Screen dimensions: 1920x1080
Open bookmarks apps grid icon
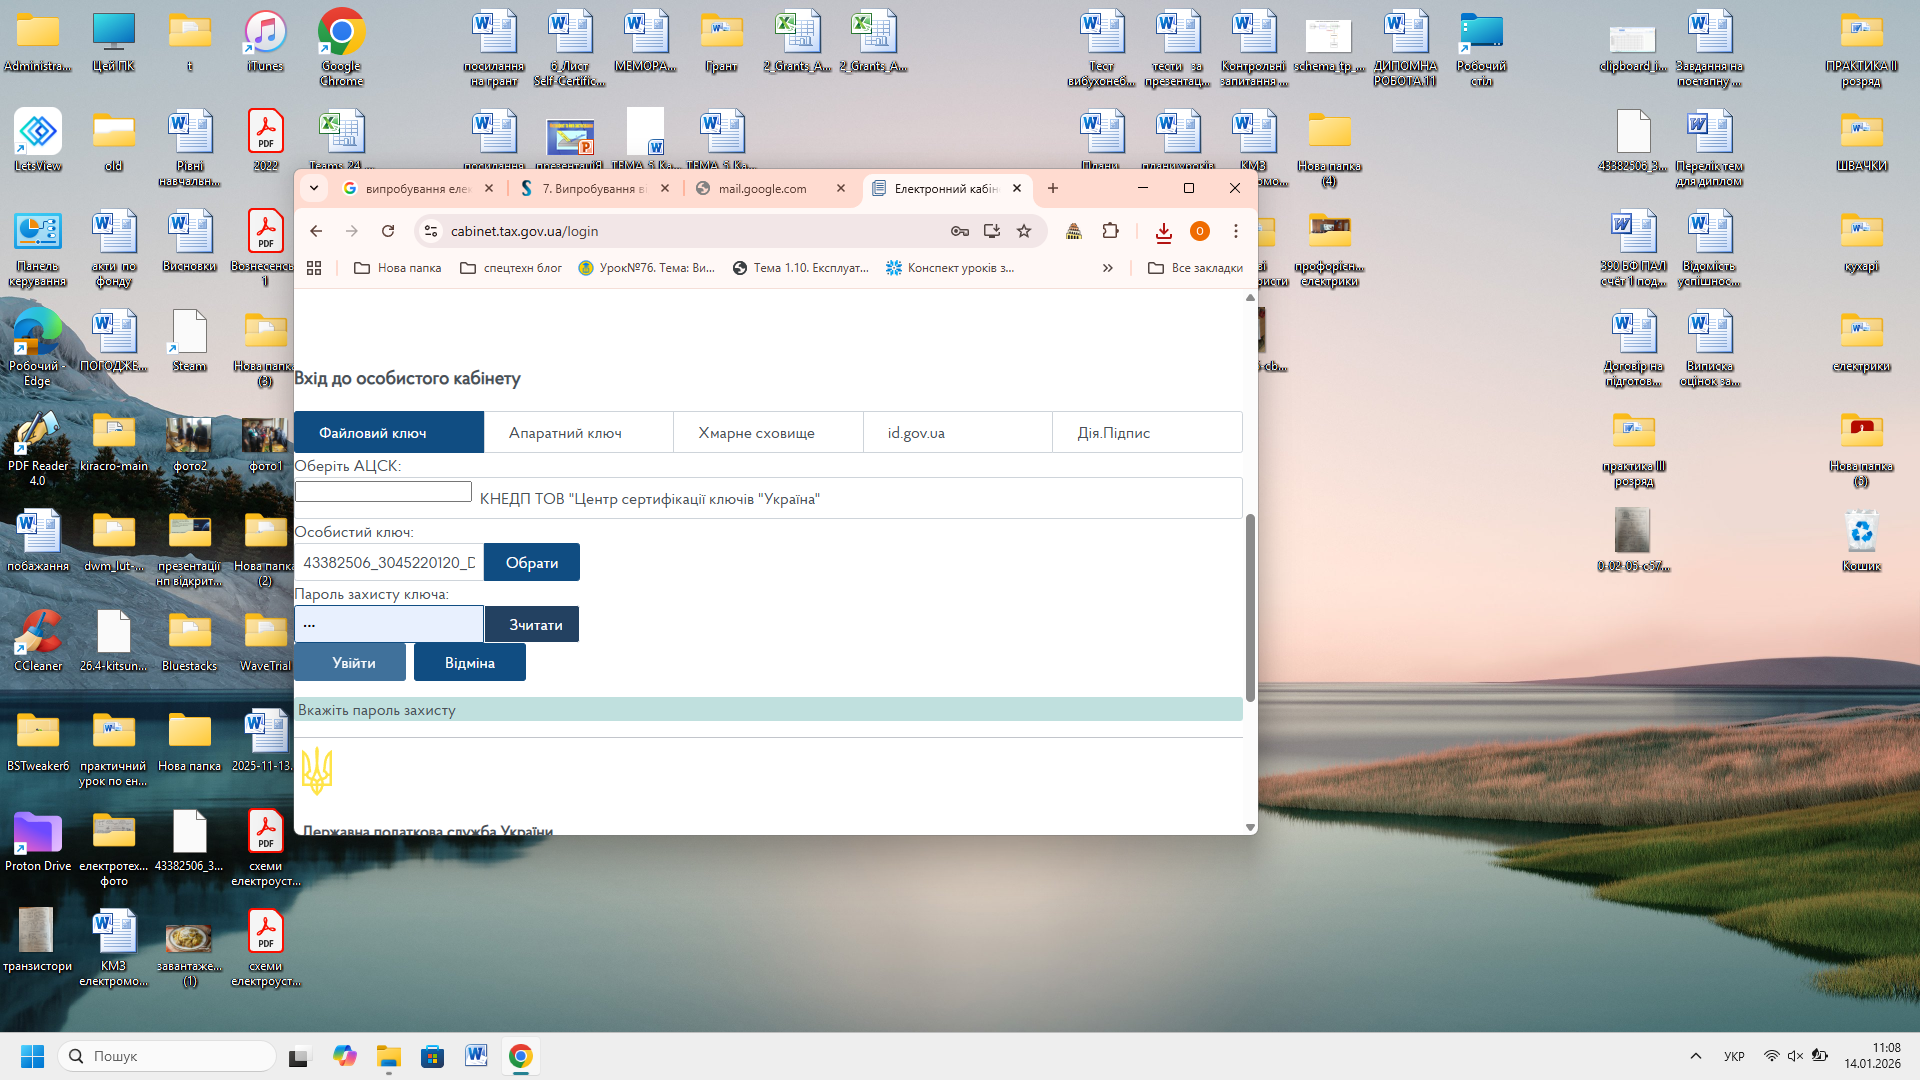[314, 268]
